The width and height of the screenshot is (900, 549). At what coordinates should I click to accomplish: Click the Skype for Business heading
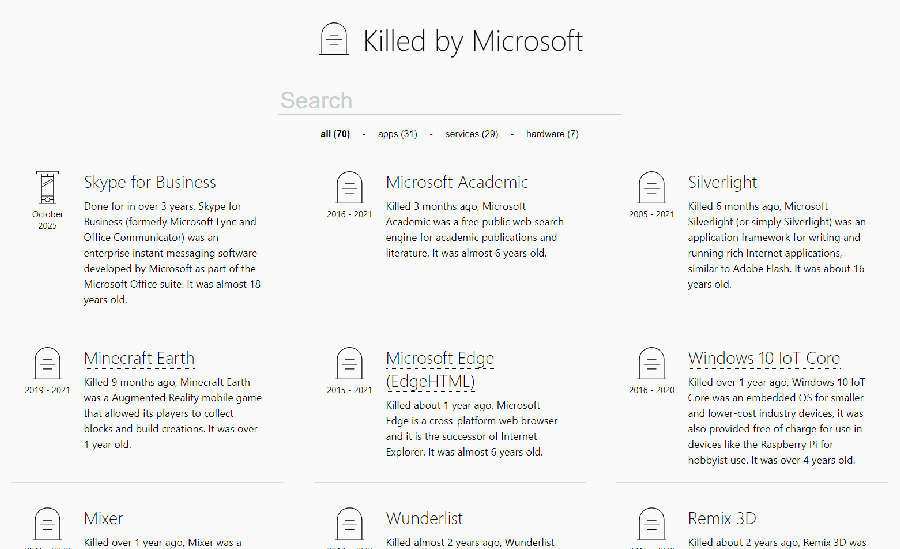point(150,182)
